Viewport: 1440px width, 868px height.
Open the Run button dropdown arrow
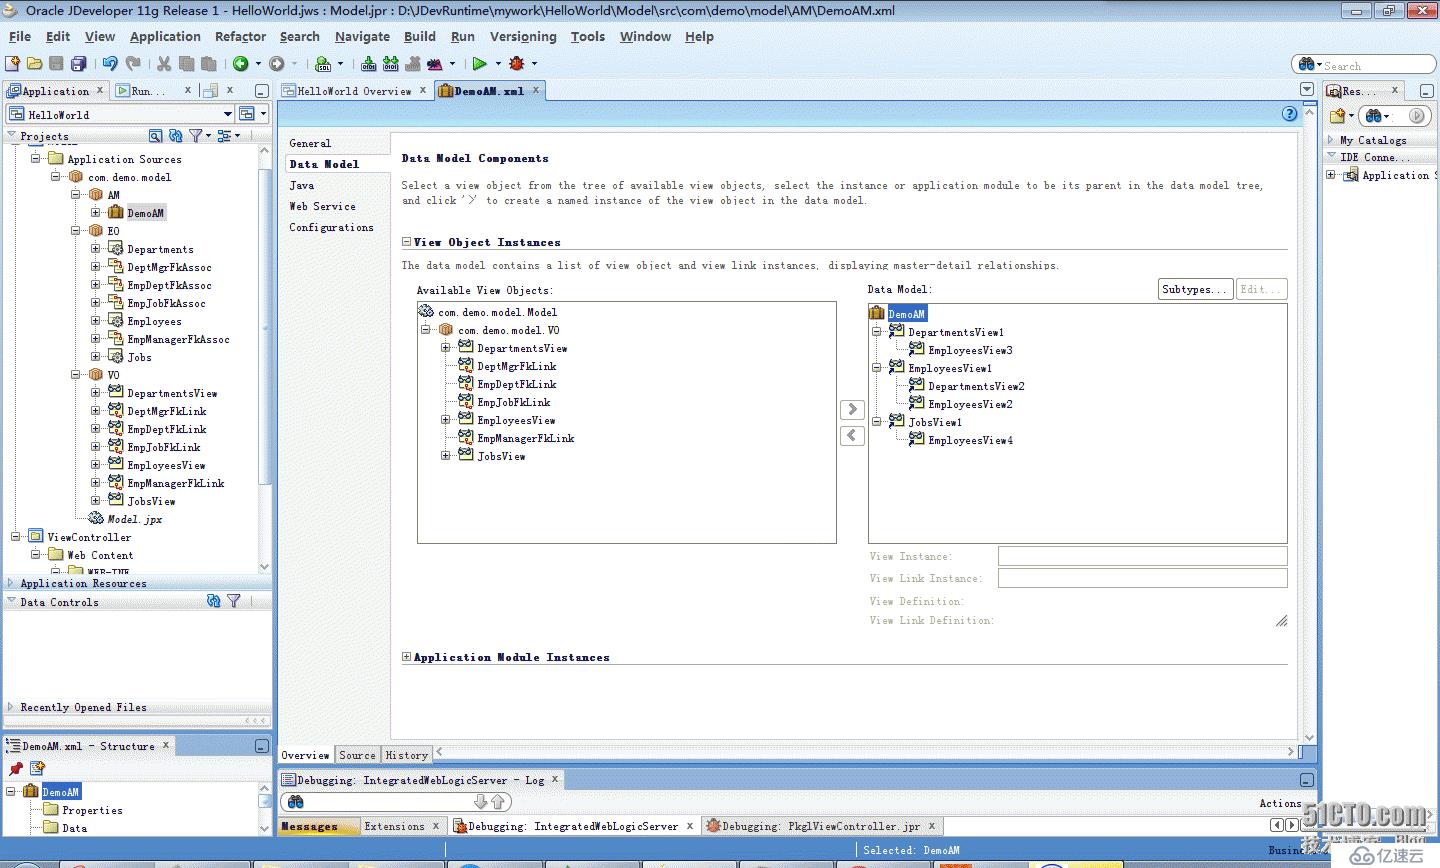(497, 64)
